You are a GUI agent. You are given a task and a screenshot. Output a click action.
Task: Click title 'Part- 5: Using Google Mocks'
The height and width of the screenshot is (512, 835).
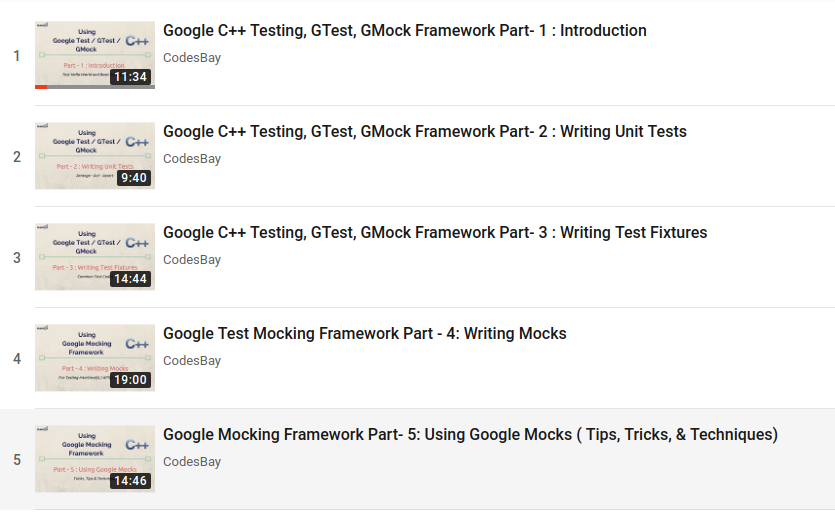click(470, 435)
